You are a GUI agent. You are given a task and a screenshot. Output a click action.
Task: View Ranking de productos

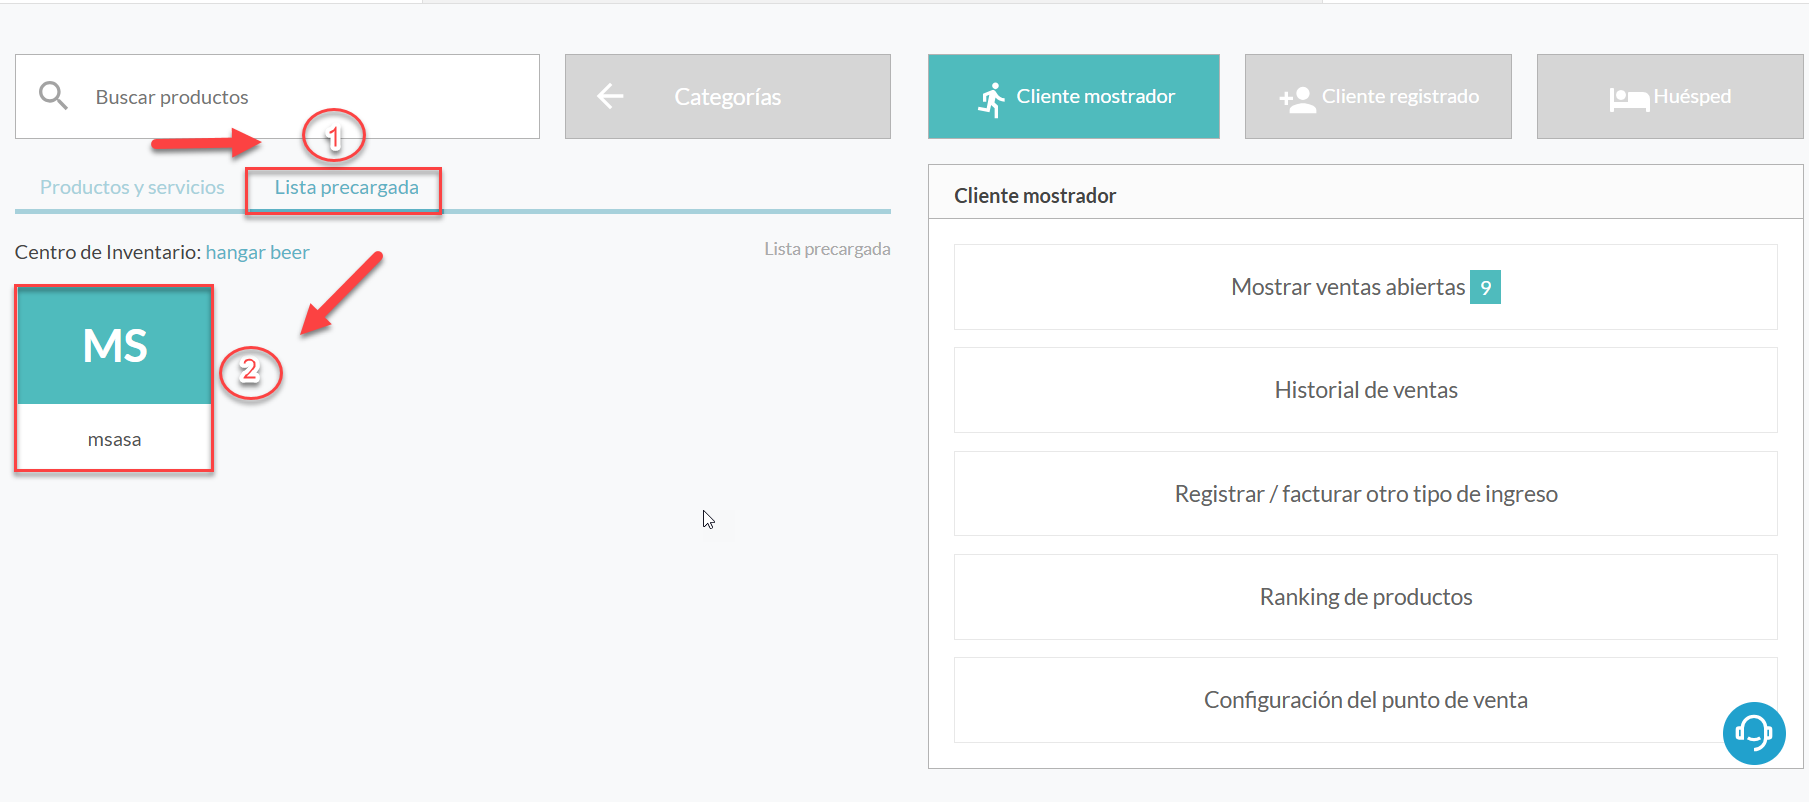[1365, 597]
